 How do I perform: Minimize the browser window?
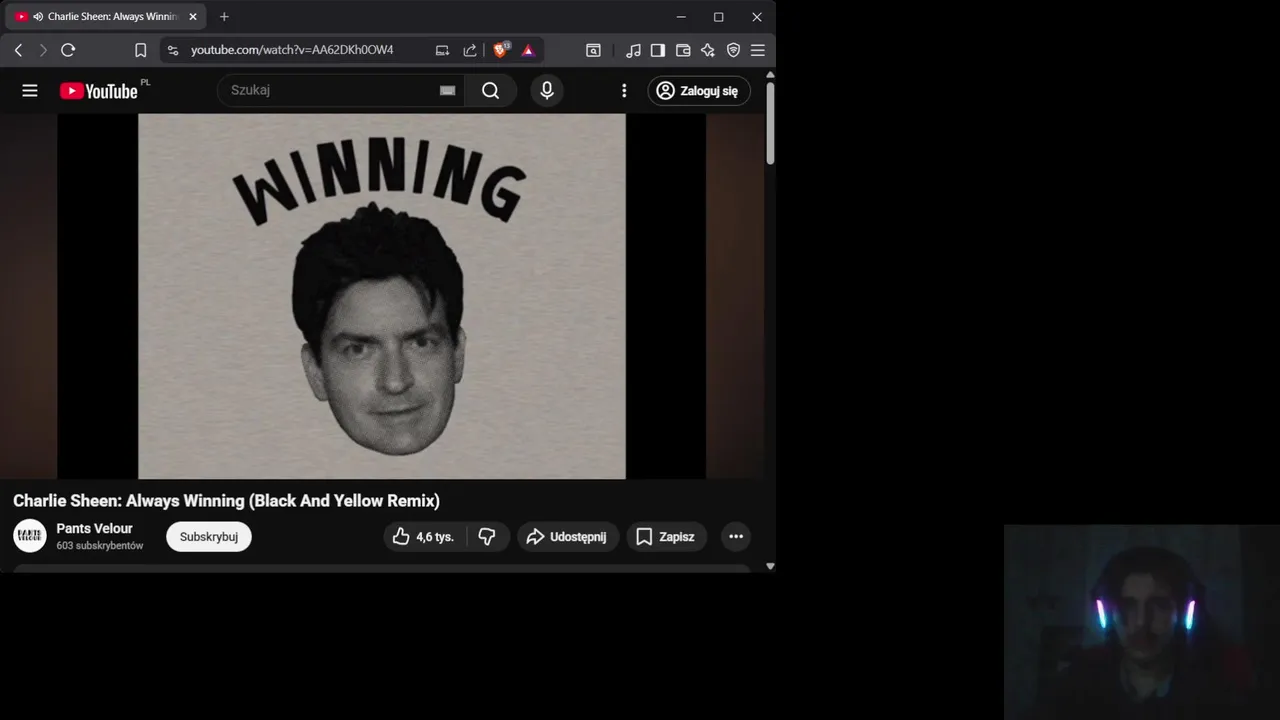pyautogui.click(x=681, y=17)
